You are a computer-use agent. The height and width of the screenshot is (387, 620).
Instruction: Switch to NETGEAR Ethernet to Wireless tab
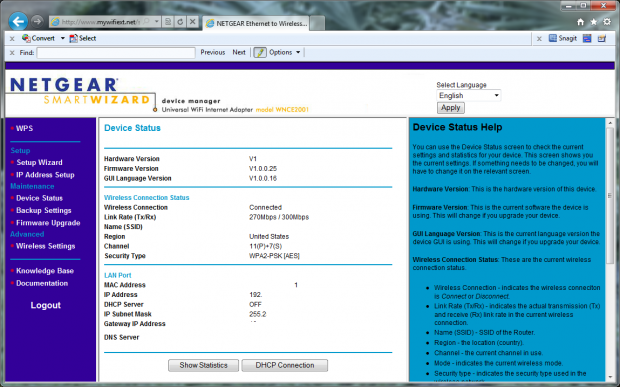point(256,23)
